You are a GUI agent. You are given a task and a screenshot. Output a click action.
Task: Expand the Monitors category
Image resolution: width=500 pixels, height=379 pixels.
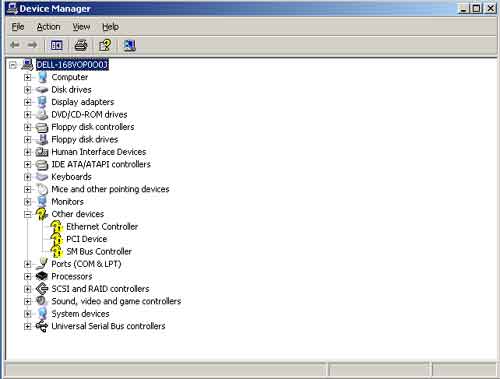28,202
